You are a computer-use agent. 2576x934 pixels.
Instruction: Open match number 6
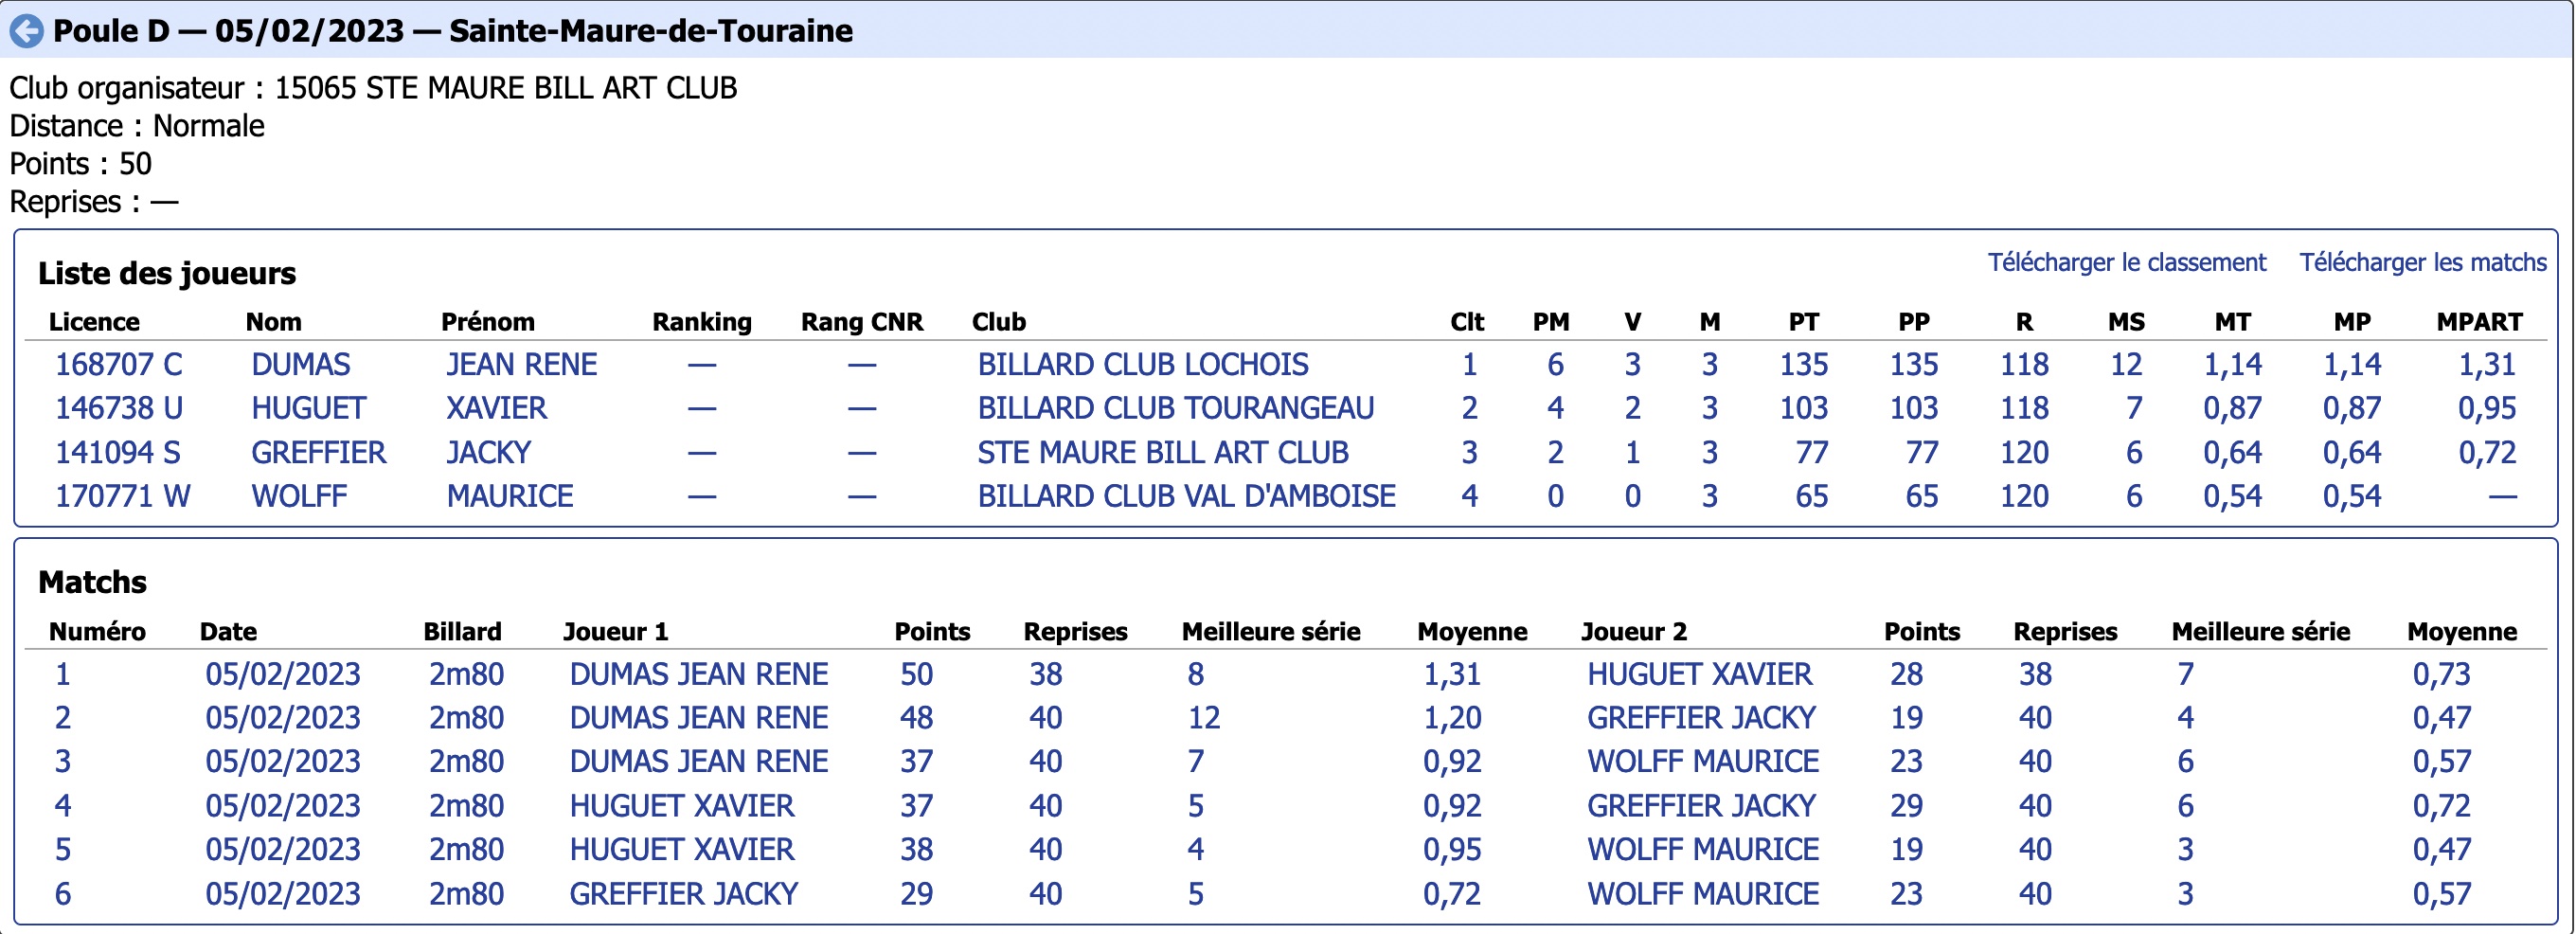point(63,894)
